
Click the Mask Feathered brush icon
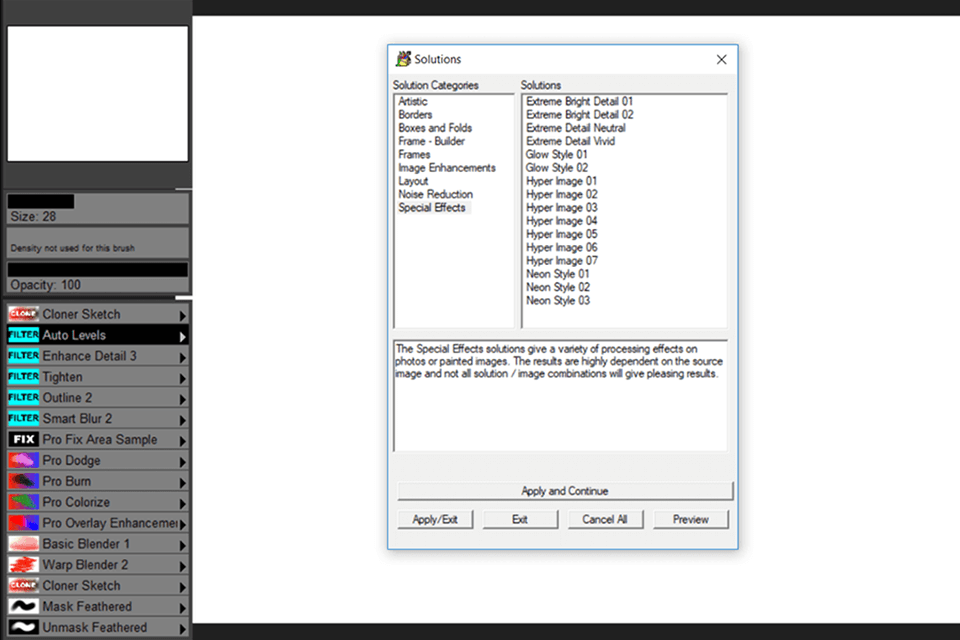tap(23, 606)
